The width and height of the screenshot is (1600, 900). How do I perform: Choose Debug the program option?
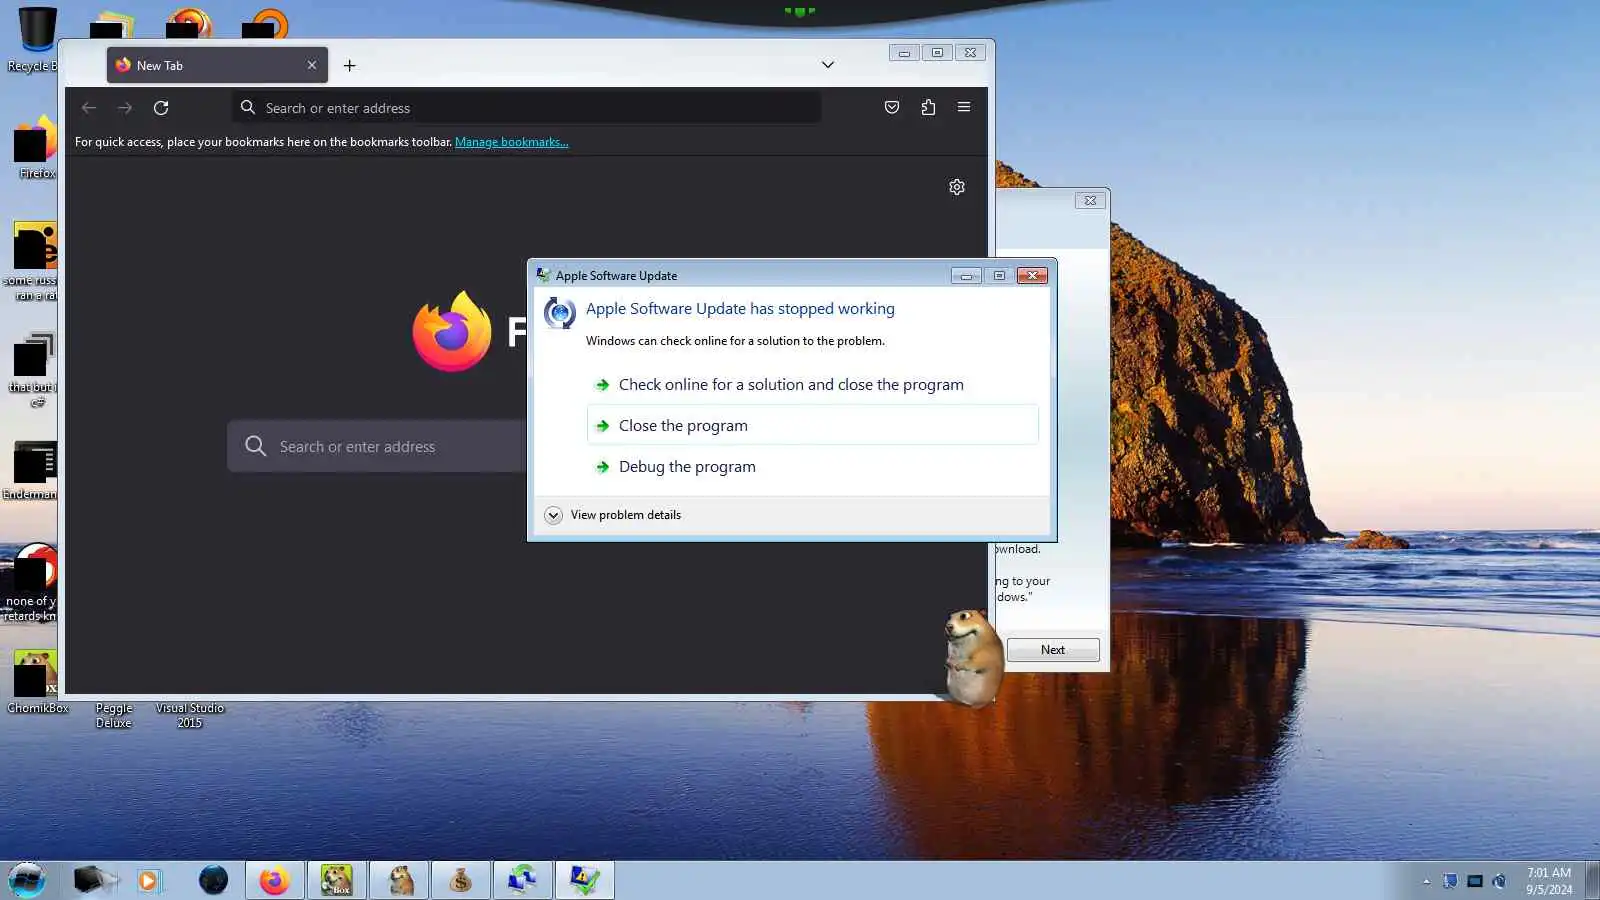(x=812, y=467)
